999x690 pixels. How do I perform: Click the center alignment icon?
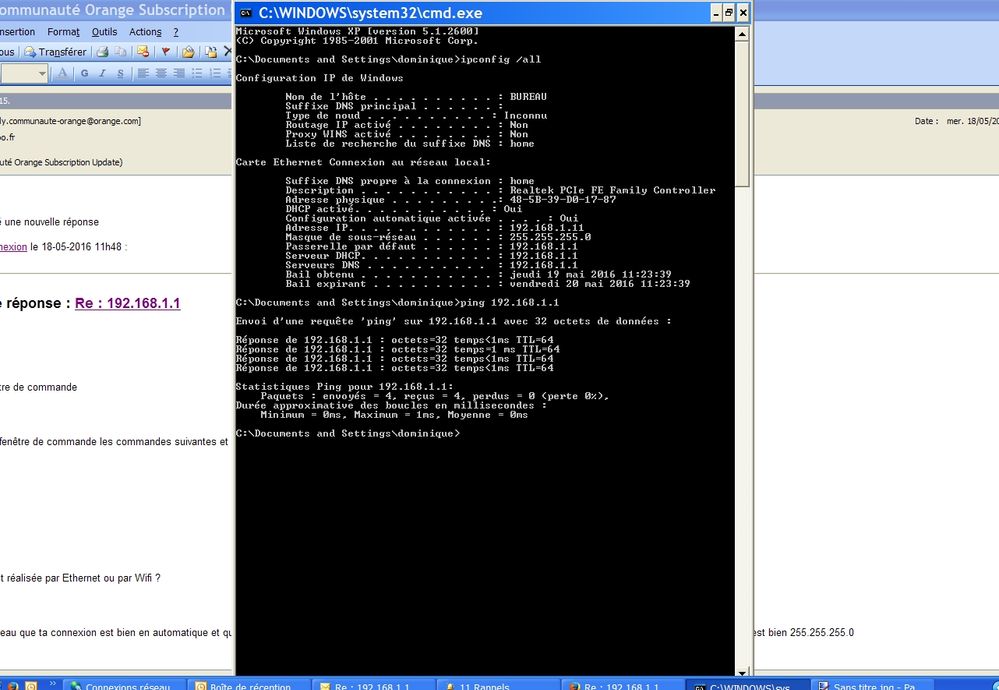point(160,73)
